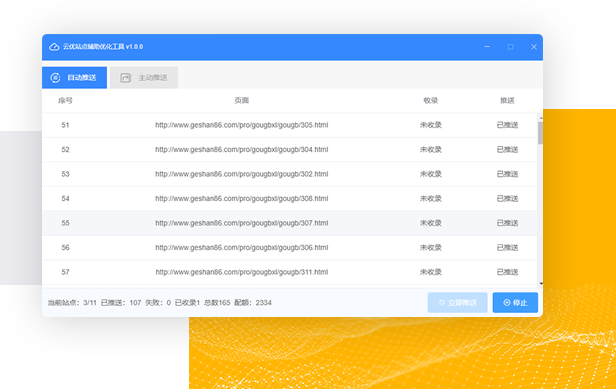Close the optimization tool window
The width and height of the screenshot is (616, 389).
534,47
